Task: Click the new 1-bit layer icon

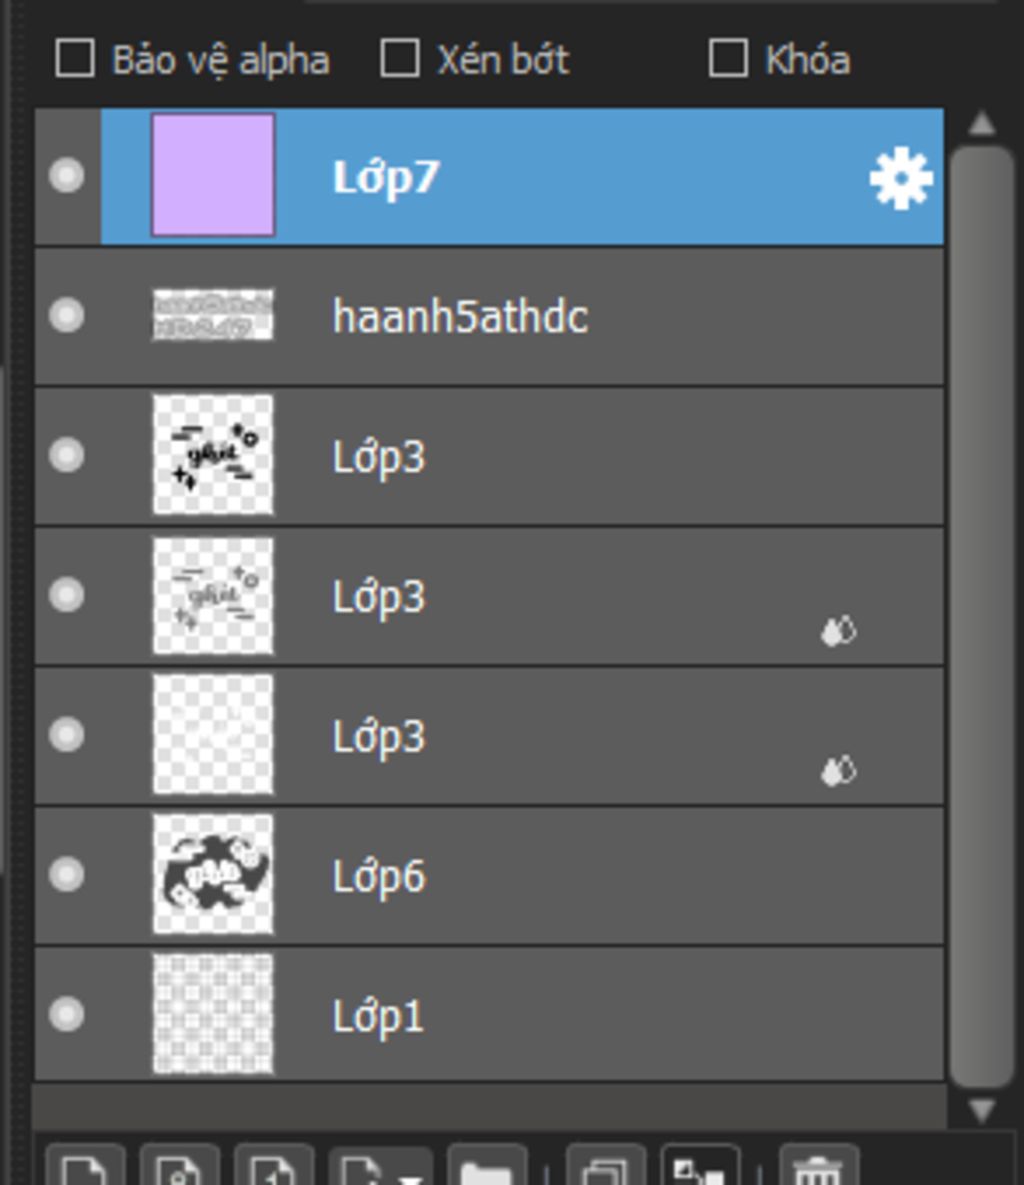Action: [273, 1168]
